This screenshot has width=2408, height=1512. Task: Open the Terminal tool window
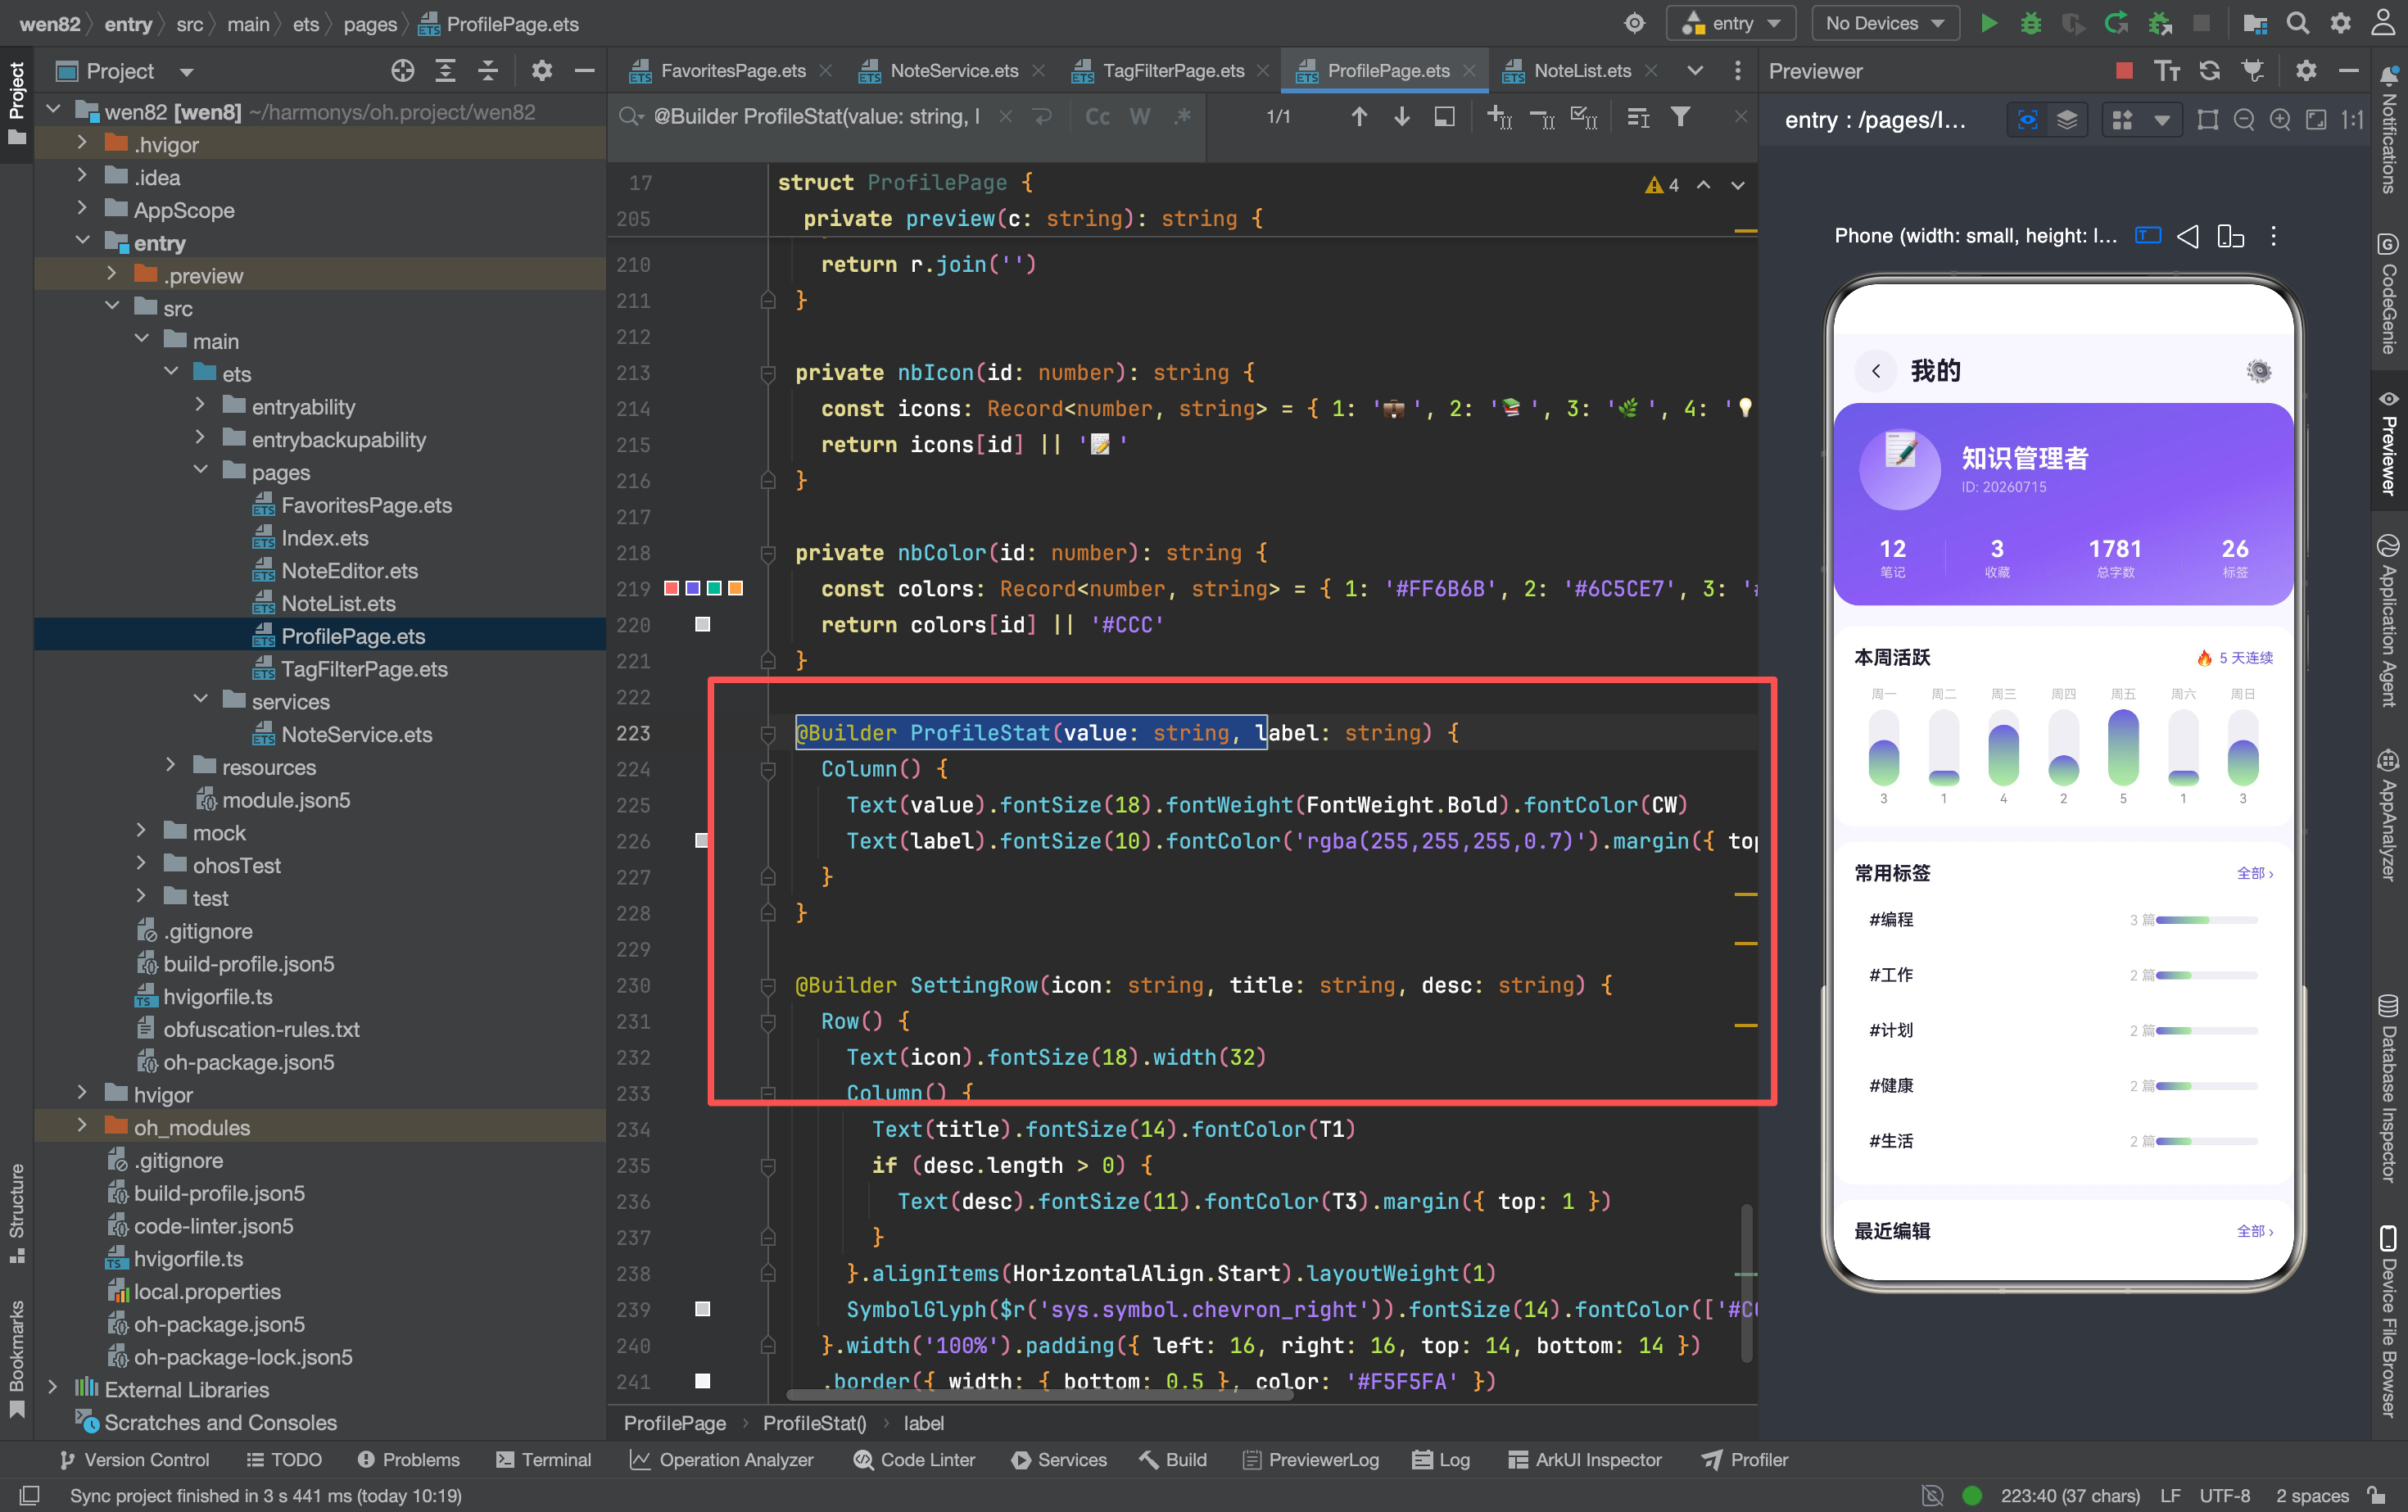544,1460
